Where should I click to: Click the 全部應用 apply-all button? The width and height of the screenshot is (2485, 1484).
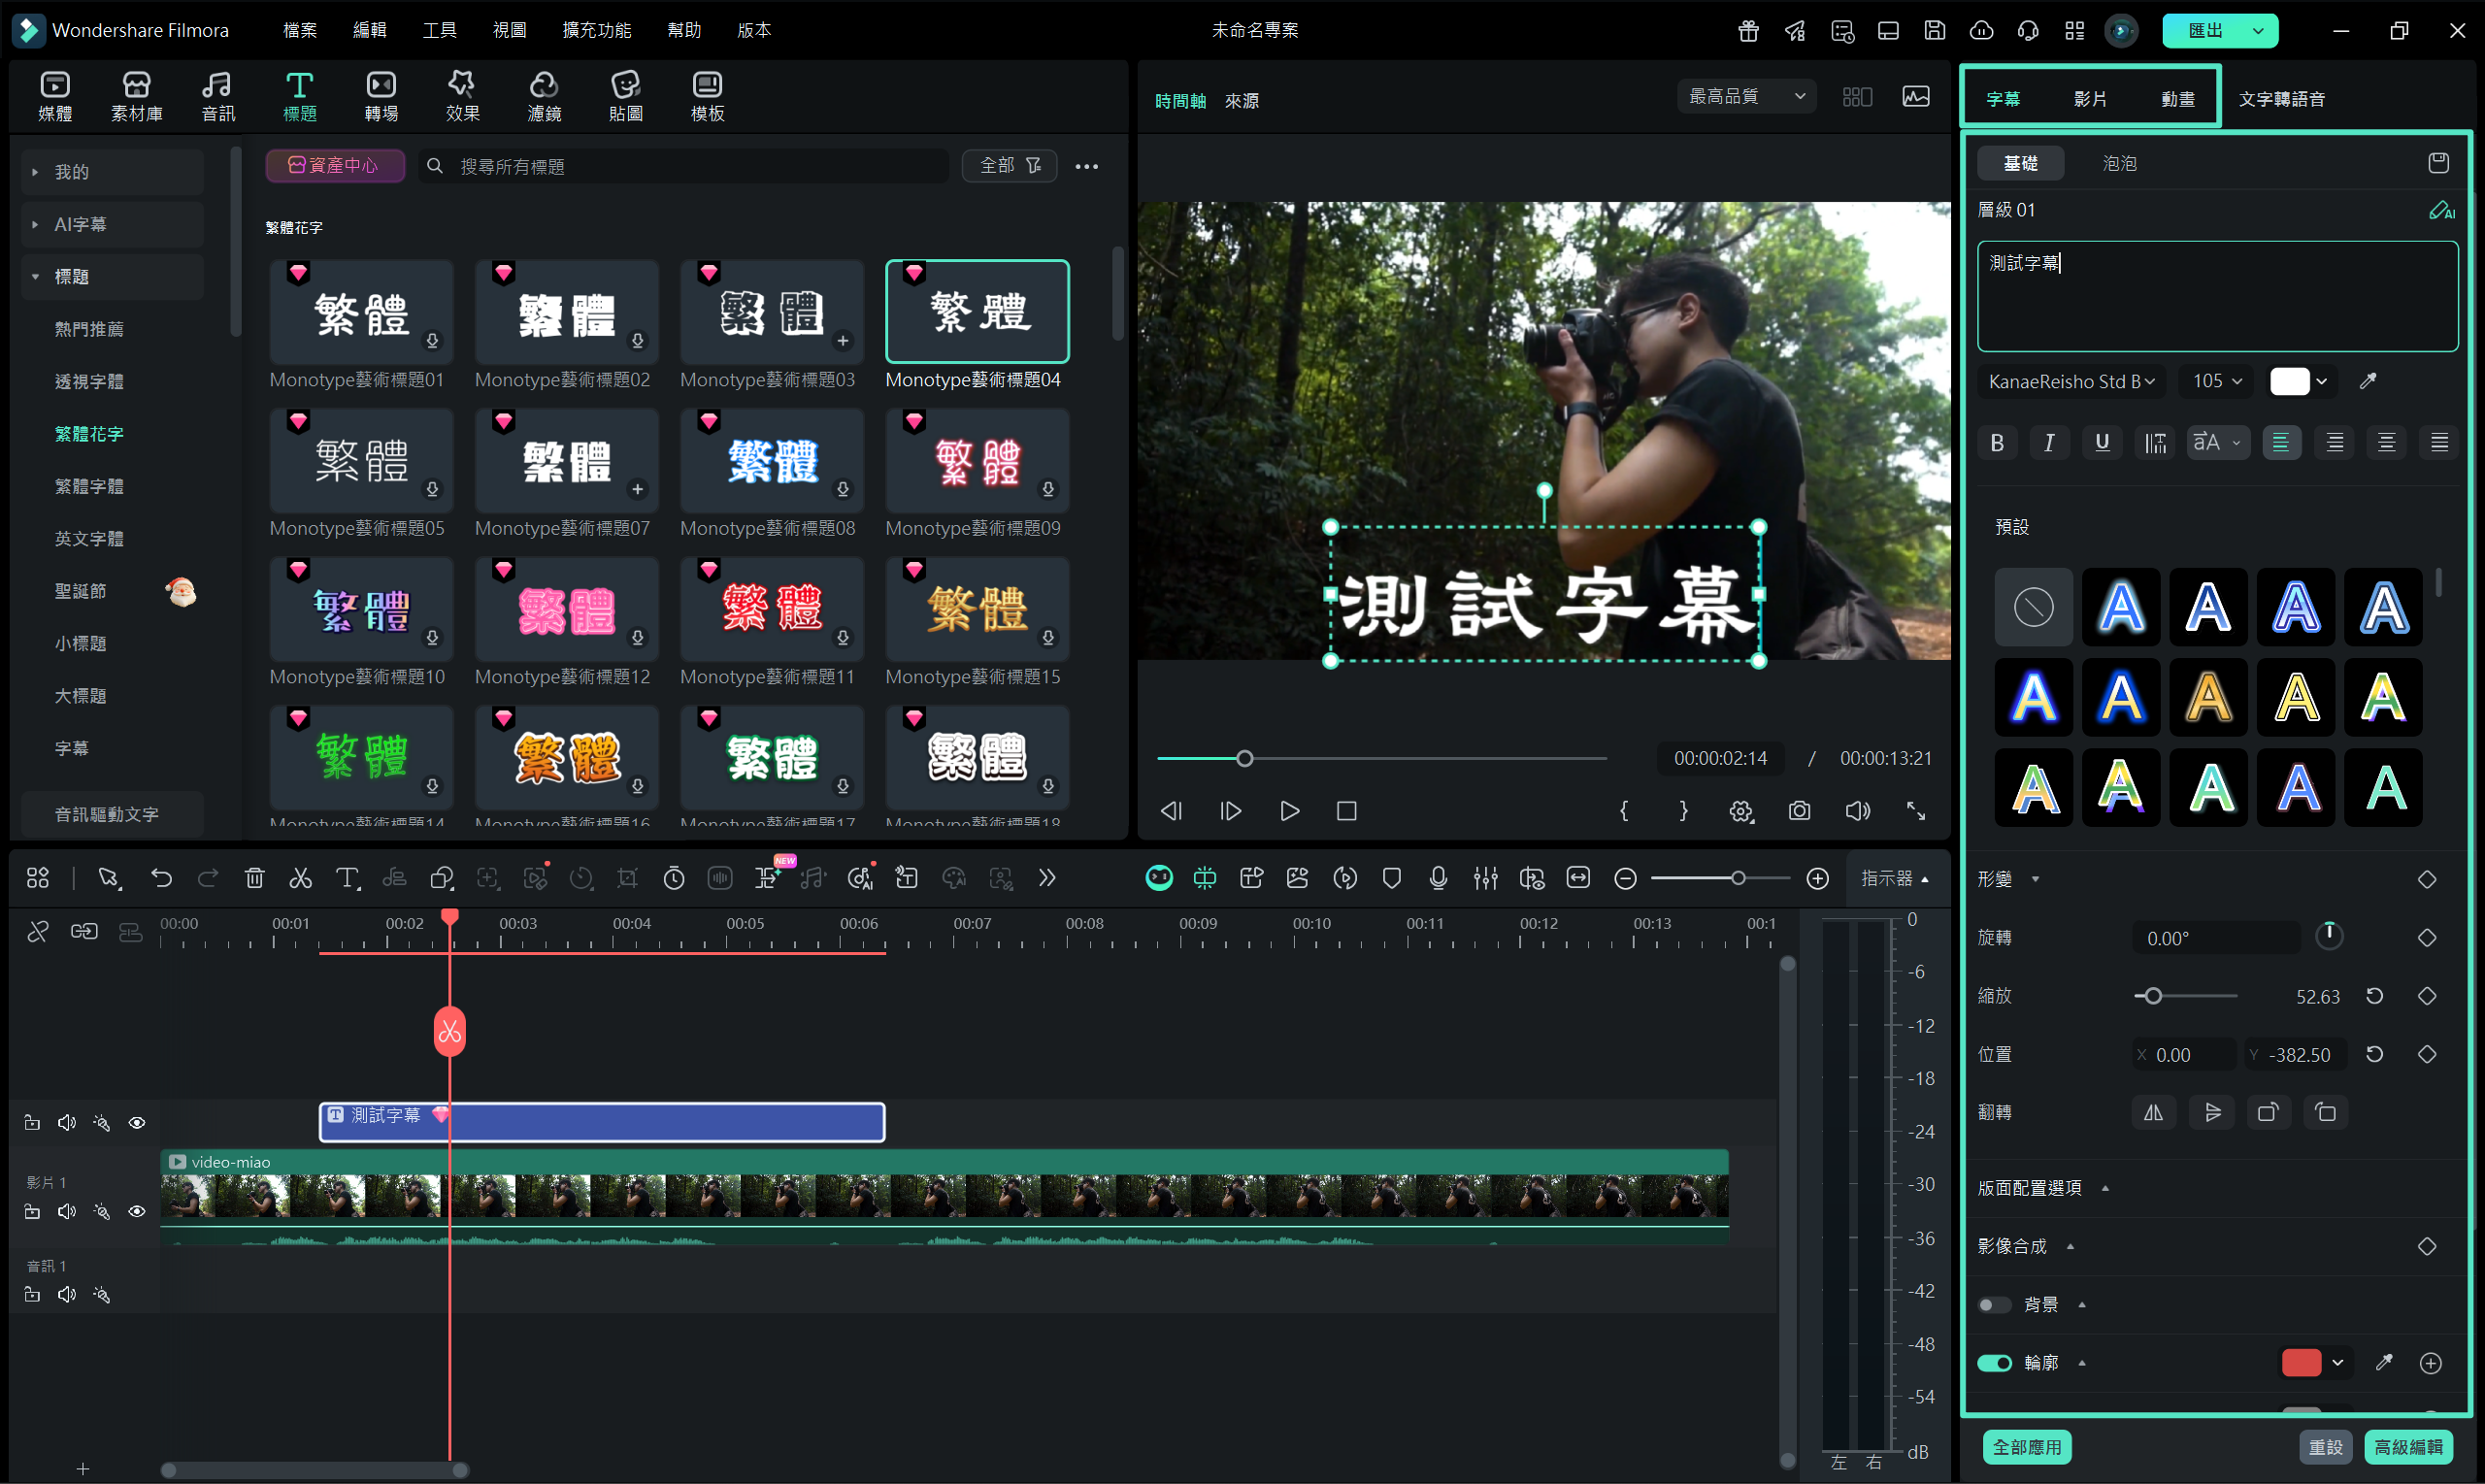[2027, 1447]
